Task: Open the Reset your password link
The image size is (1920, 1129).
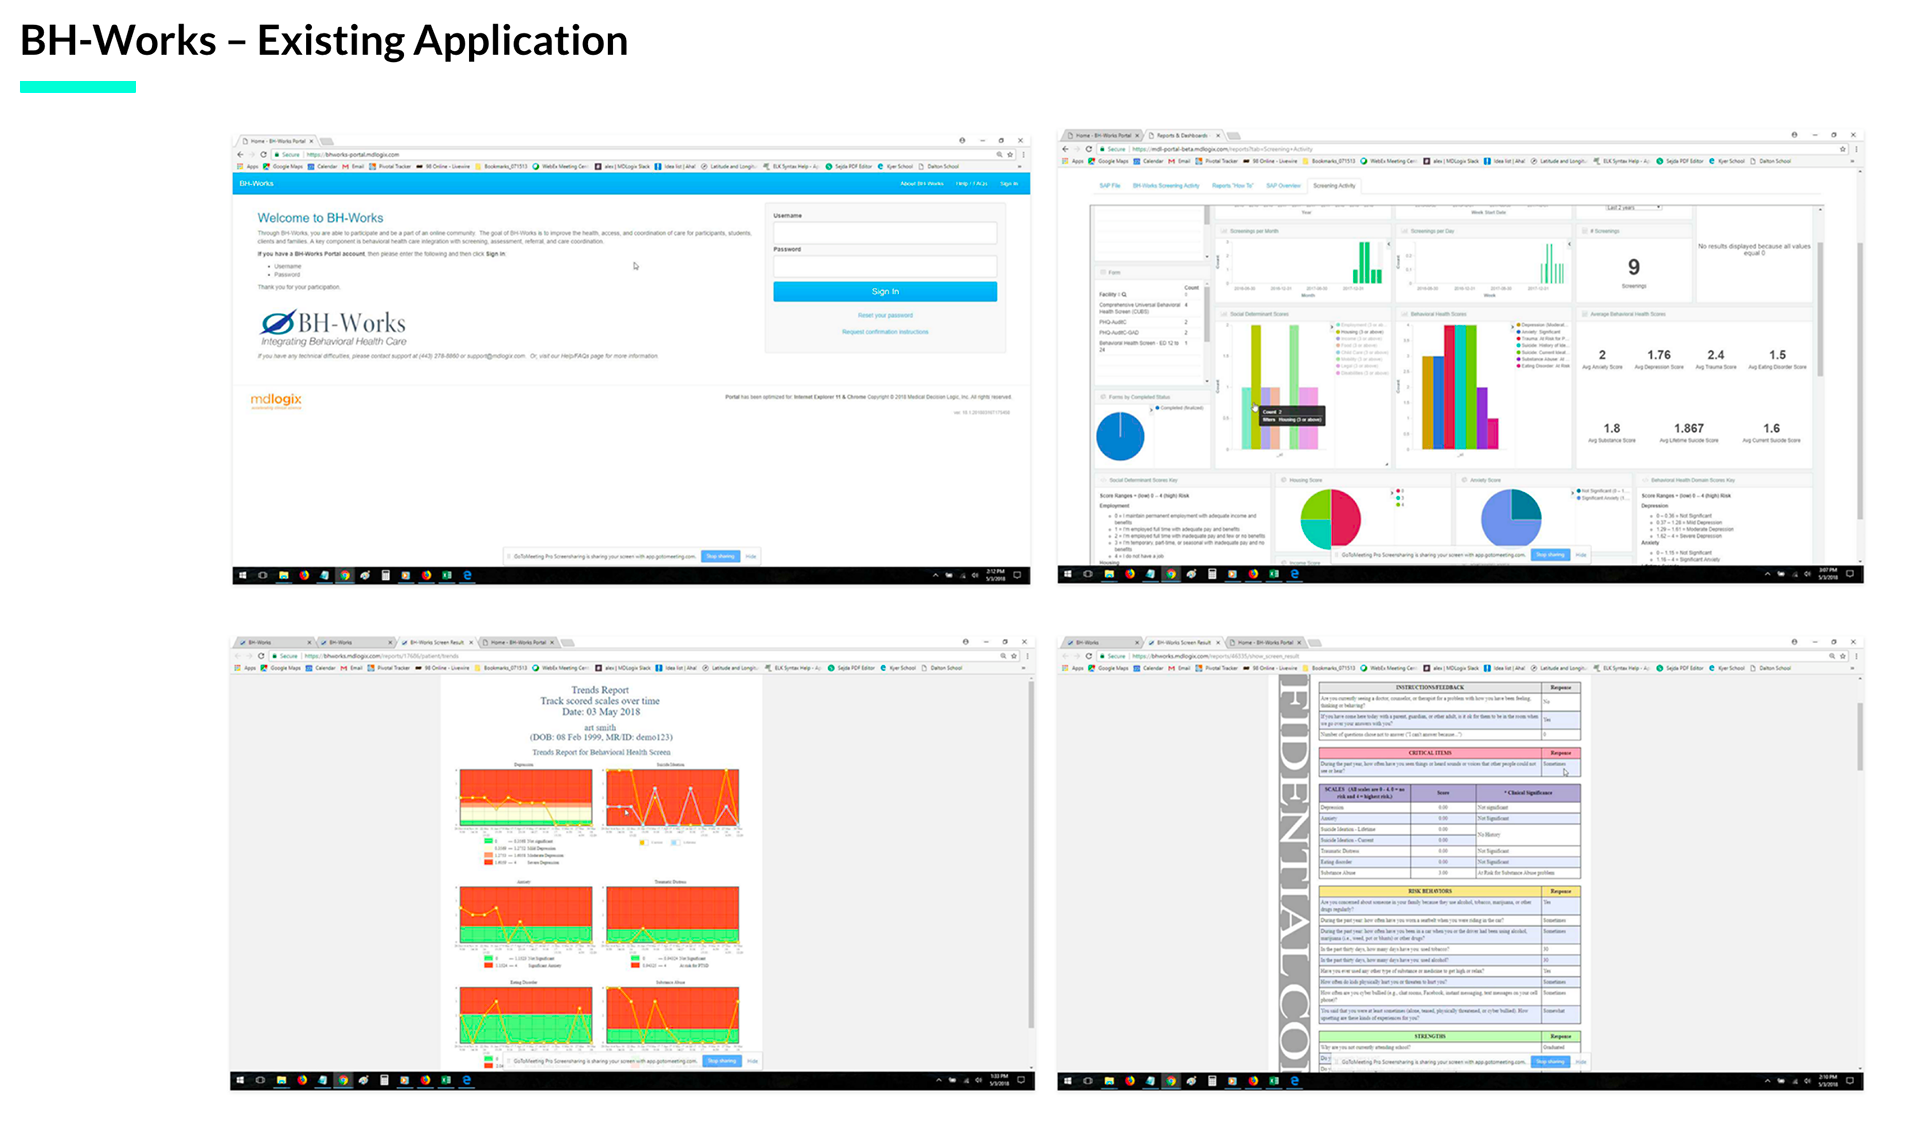Action: 884,315
